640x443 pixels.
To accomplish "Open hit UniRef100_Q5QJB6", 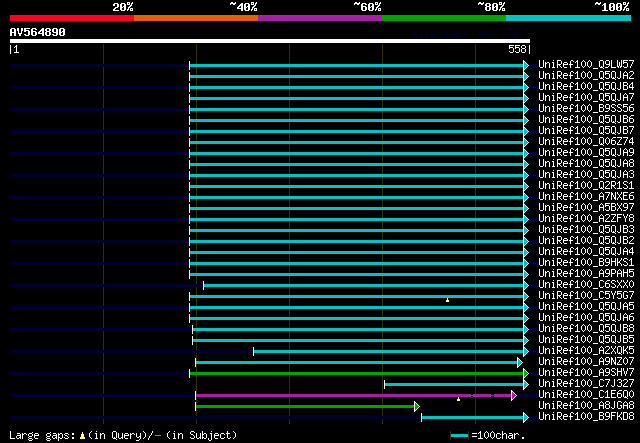I will point(586,119).
